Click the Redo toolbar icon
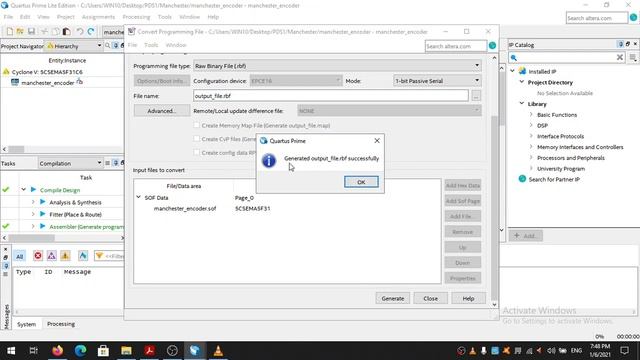This screenshot has width=640, height=360. point(91,31)
